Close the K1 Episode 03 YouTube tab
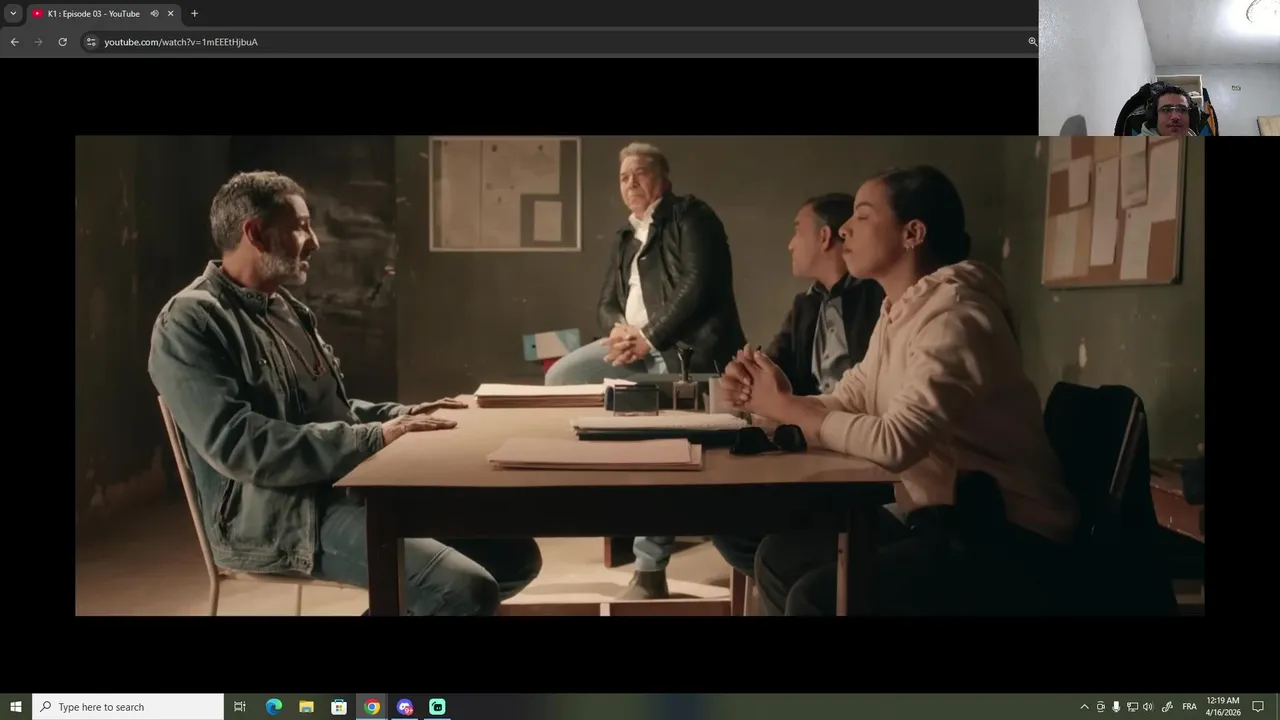 [170, 14]
